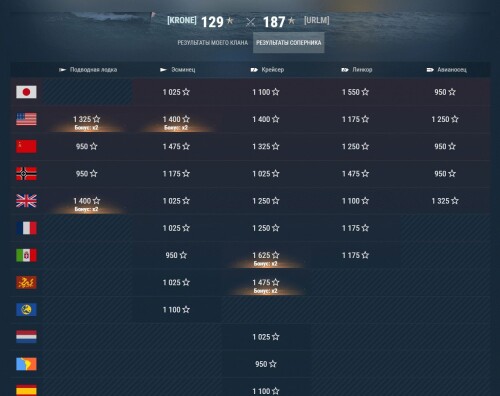Click the Линкор column header
The height and width of the screenshot is (396, 500).
tap(357, 70)
